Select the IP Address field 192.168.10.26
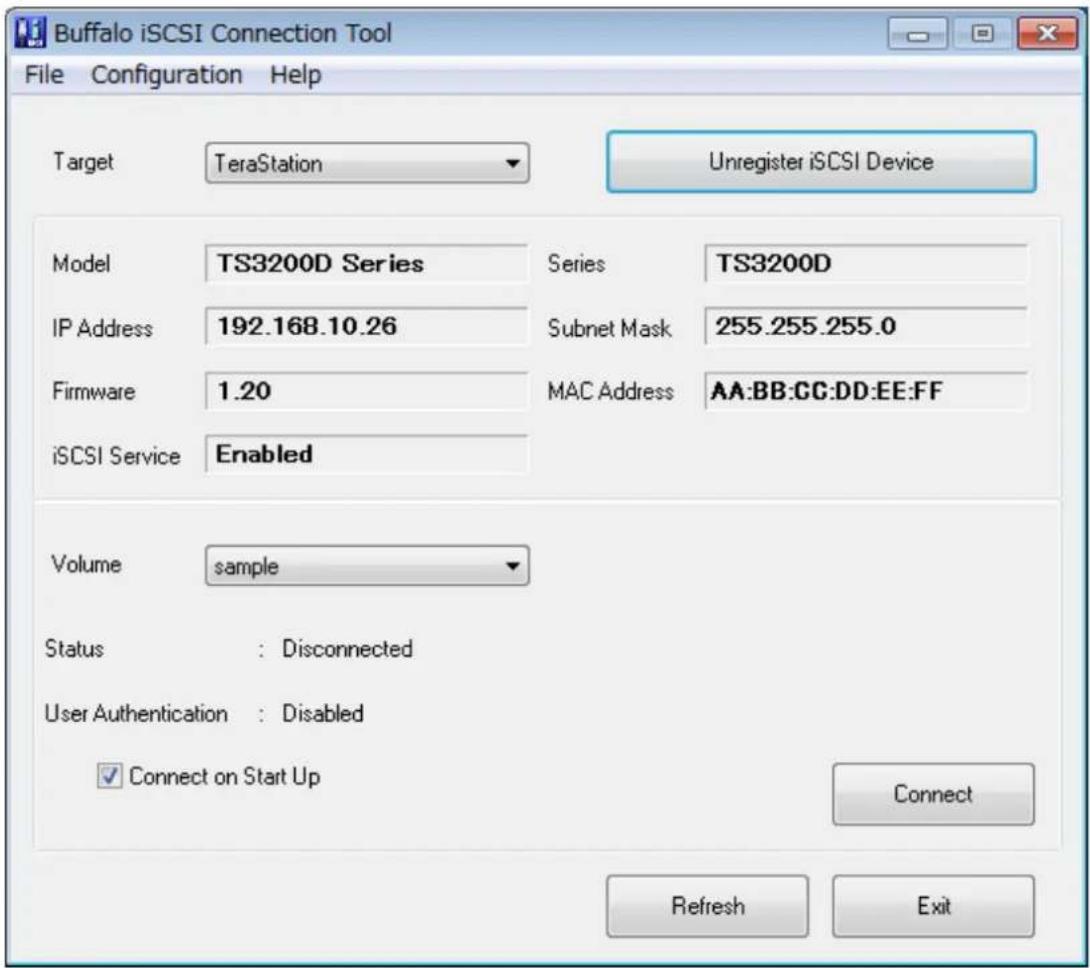The image size is (1090, 968). point(366,326)
